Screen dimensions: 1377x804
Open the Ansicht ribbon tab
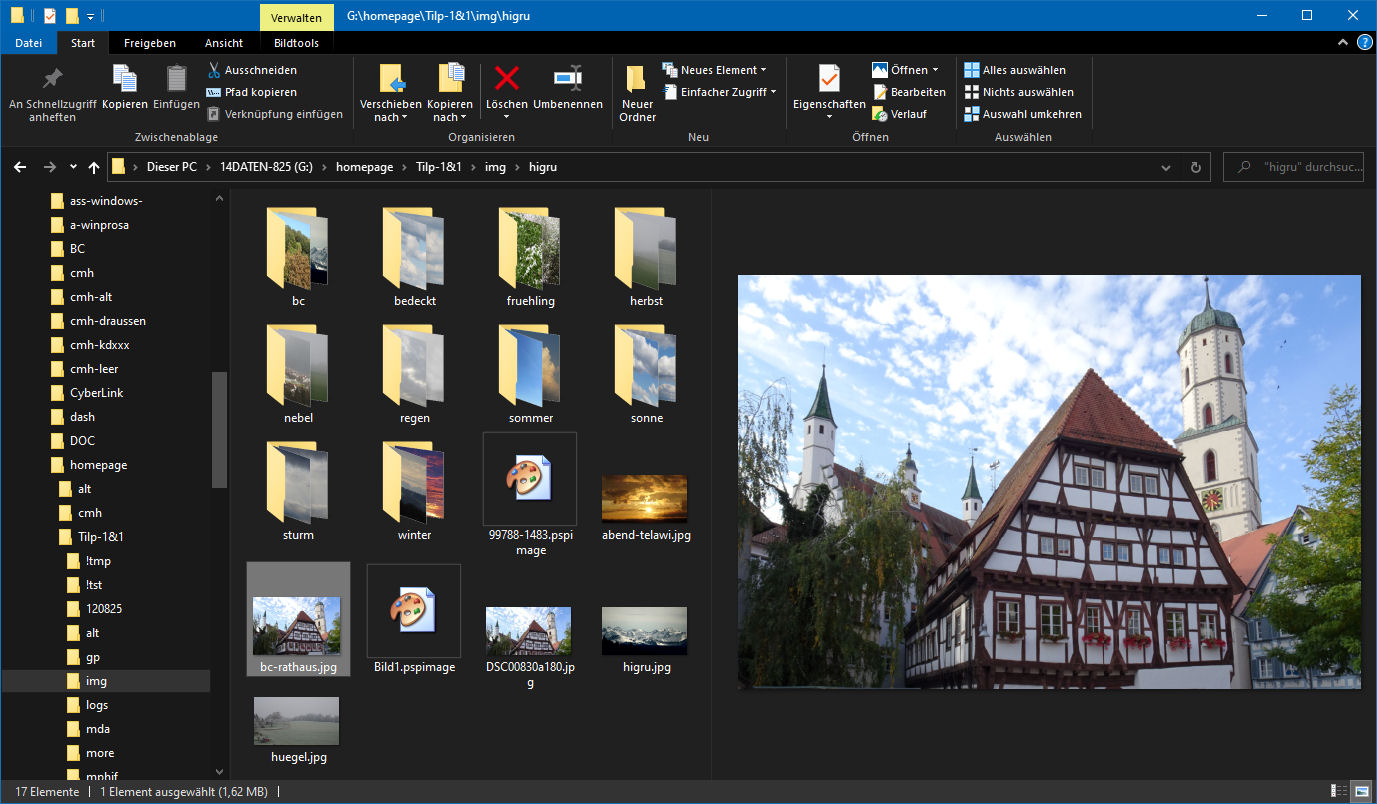tap(224, 43)
